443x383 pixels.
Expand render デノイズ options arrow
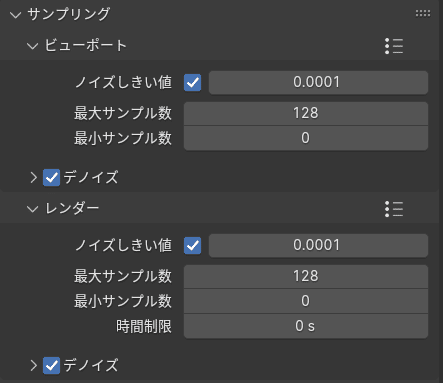33,365
